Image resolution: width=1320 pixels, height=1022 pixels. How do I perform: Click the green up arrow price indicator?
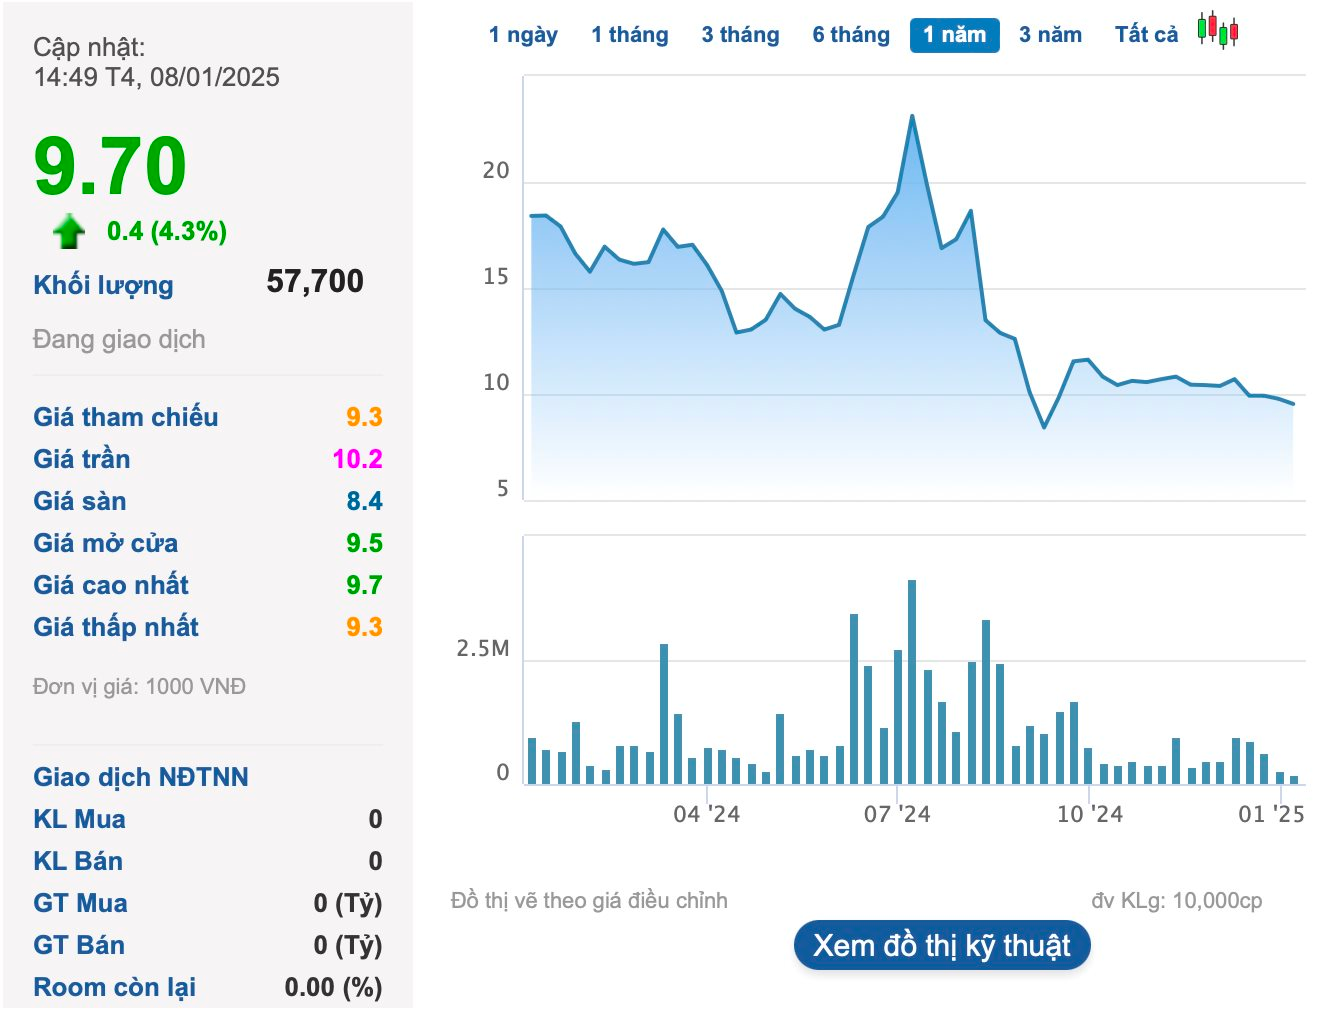click(x=68, y=232)
